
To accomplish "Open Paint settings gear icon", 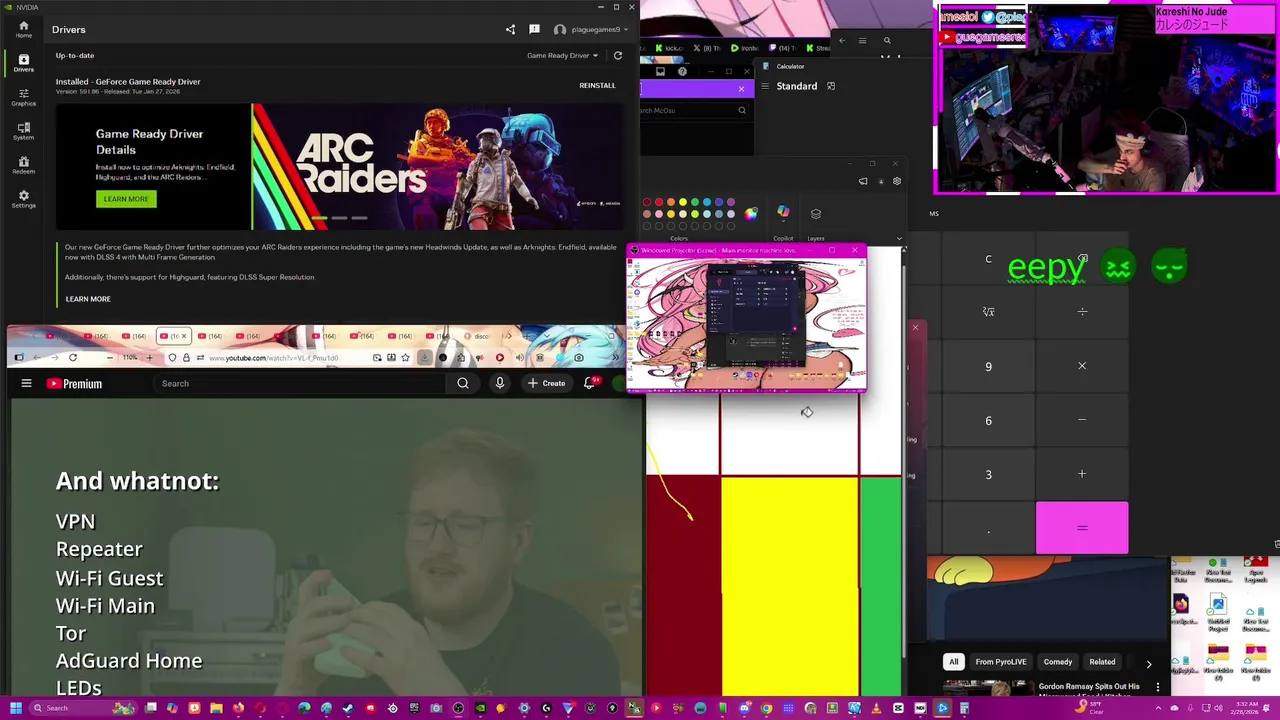I will (x=897, y=181).
